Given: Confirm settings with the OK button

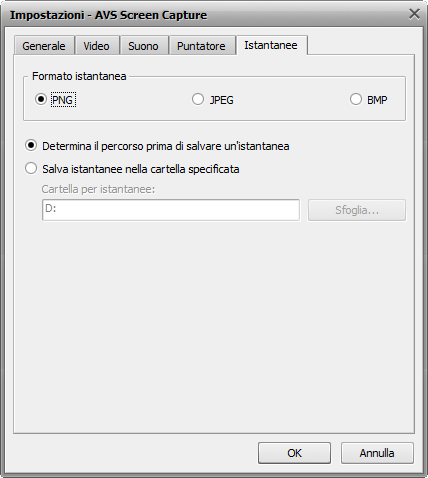Looking at the screenshot, I should click(294, 453).
